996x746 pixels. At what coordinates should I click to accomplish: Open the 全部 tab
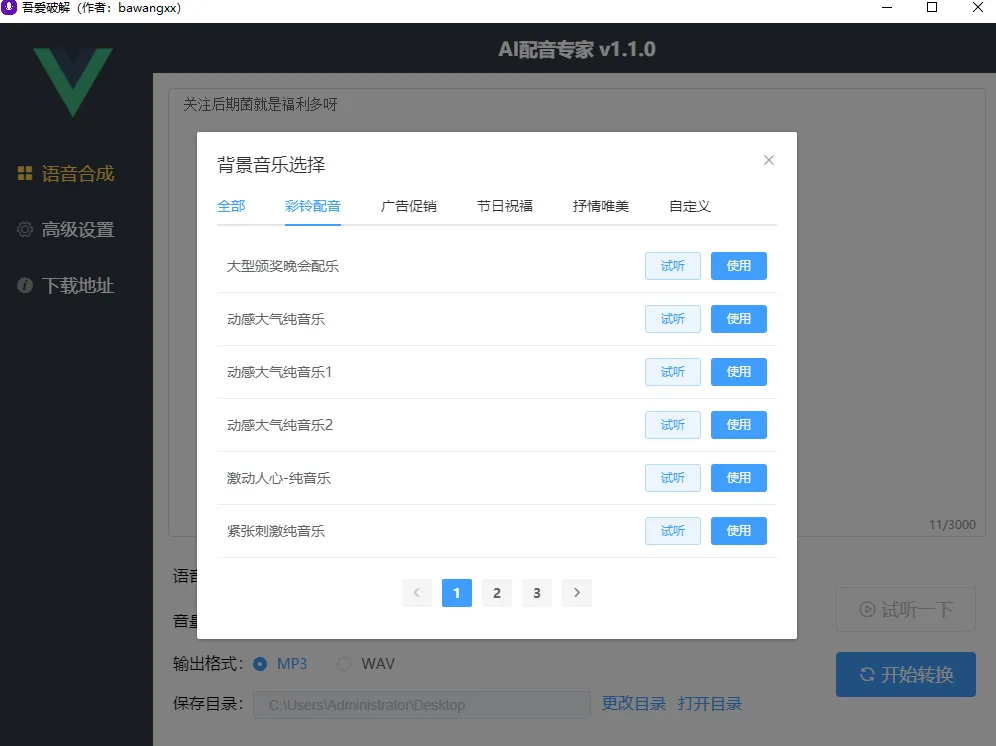[231, 206]
